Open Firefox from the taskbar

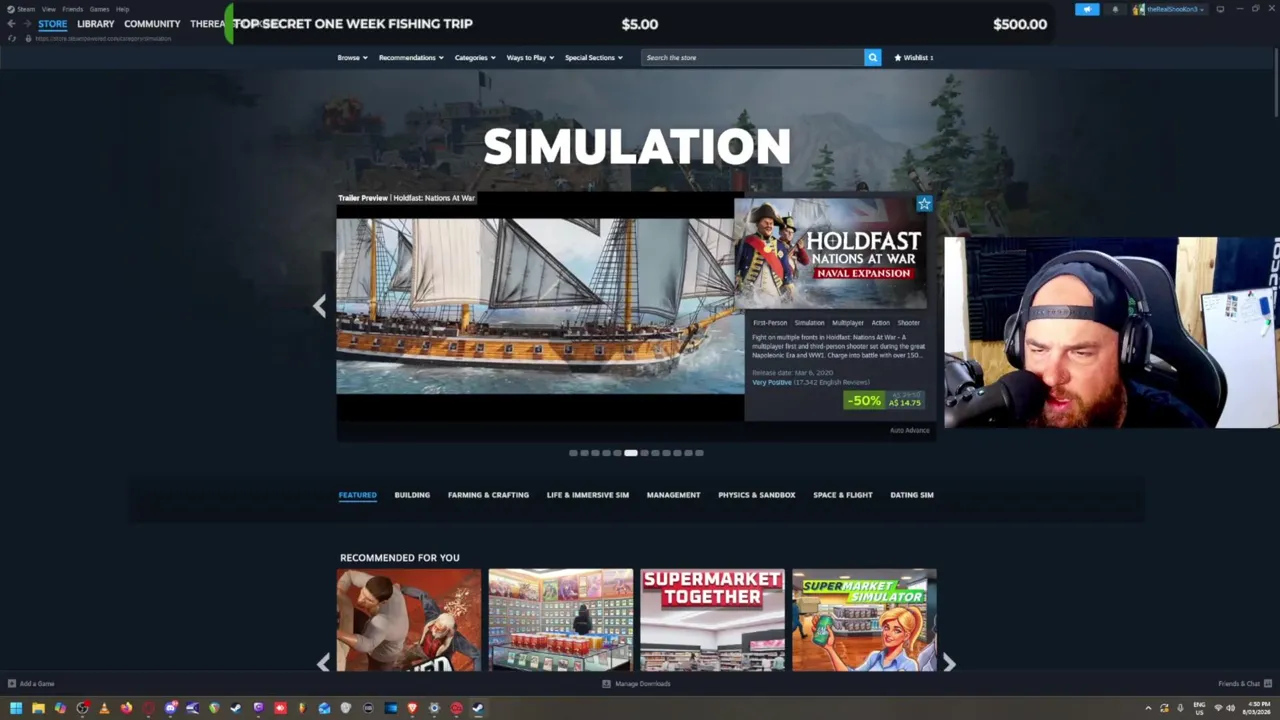tap(126, 708)
